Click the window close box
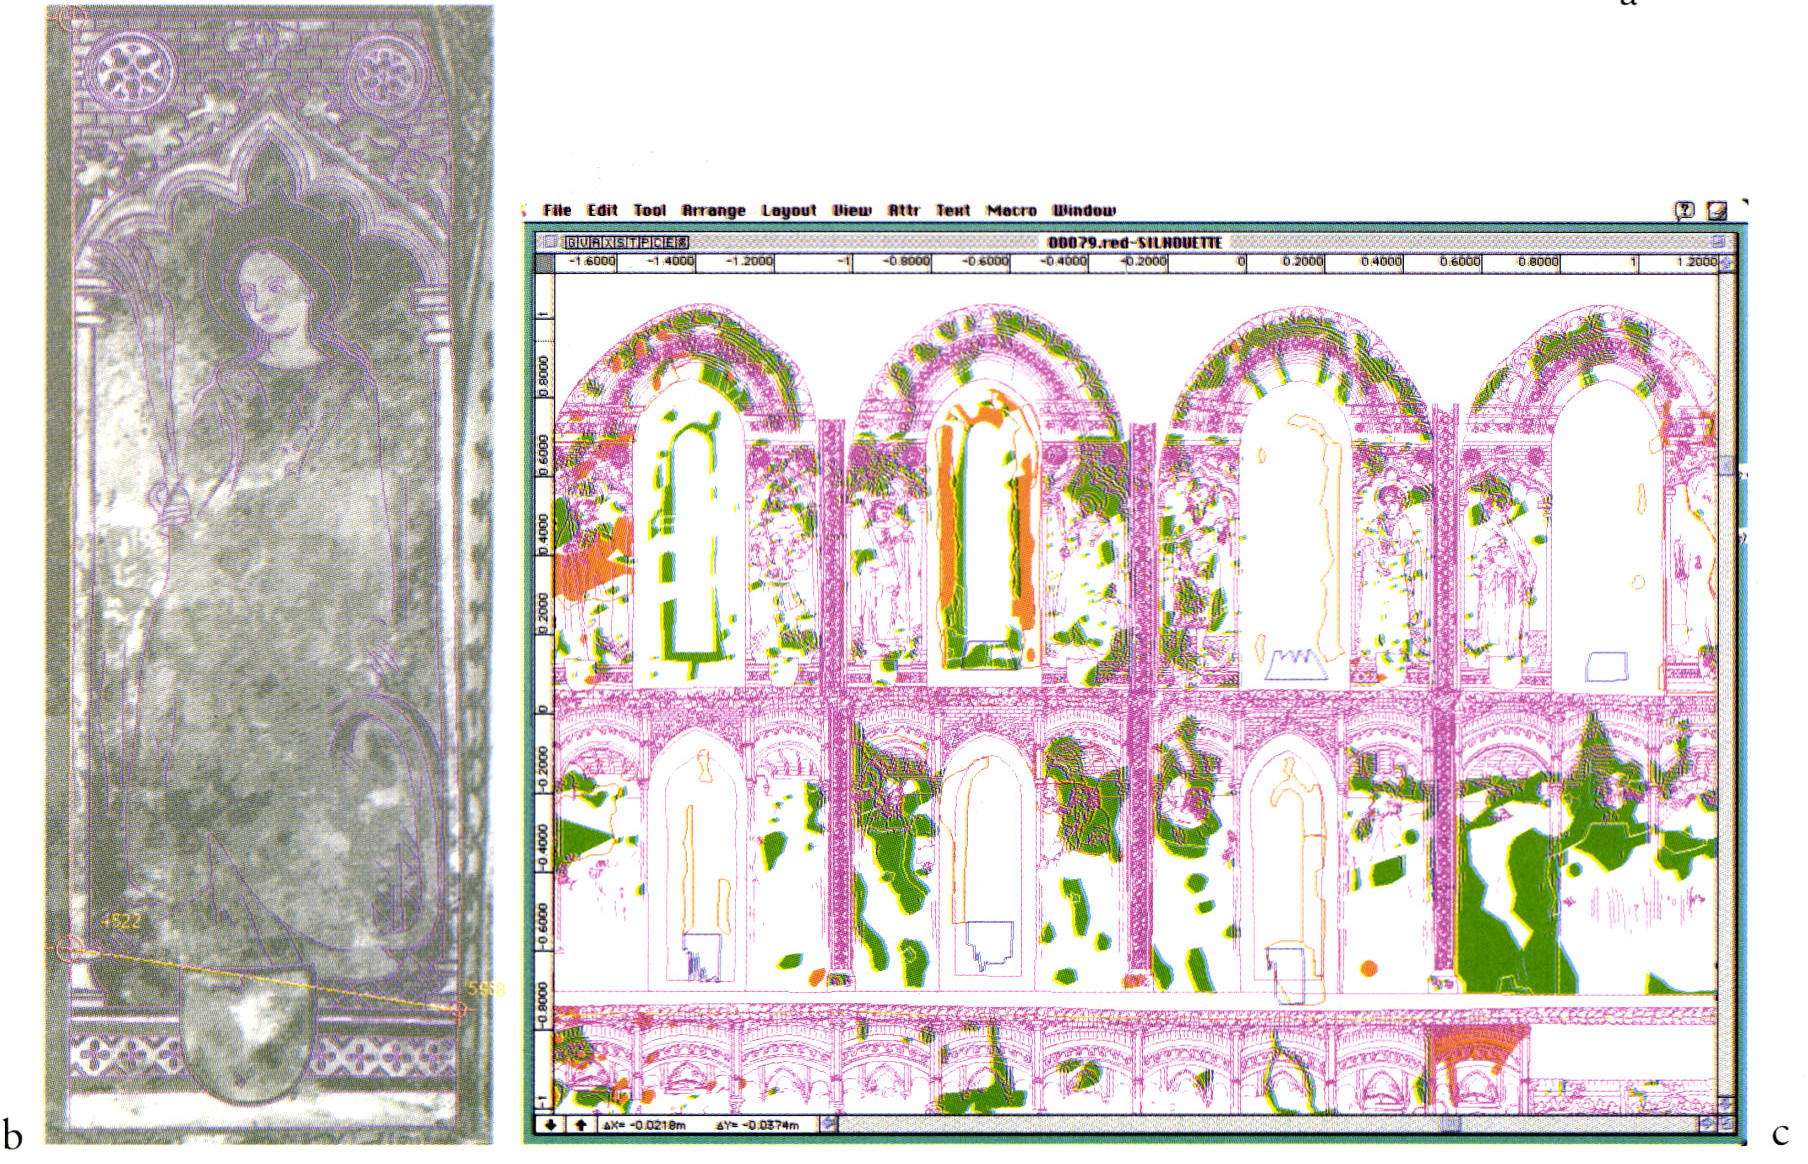The width and height of the screenshot is (1808, 1164). [x=550, y=242]
